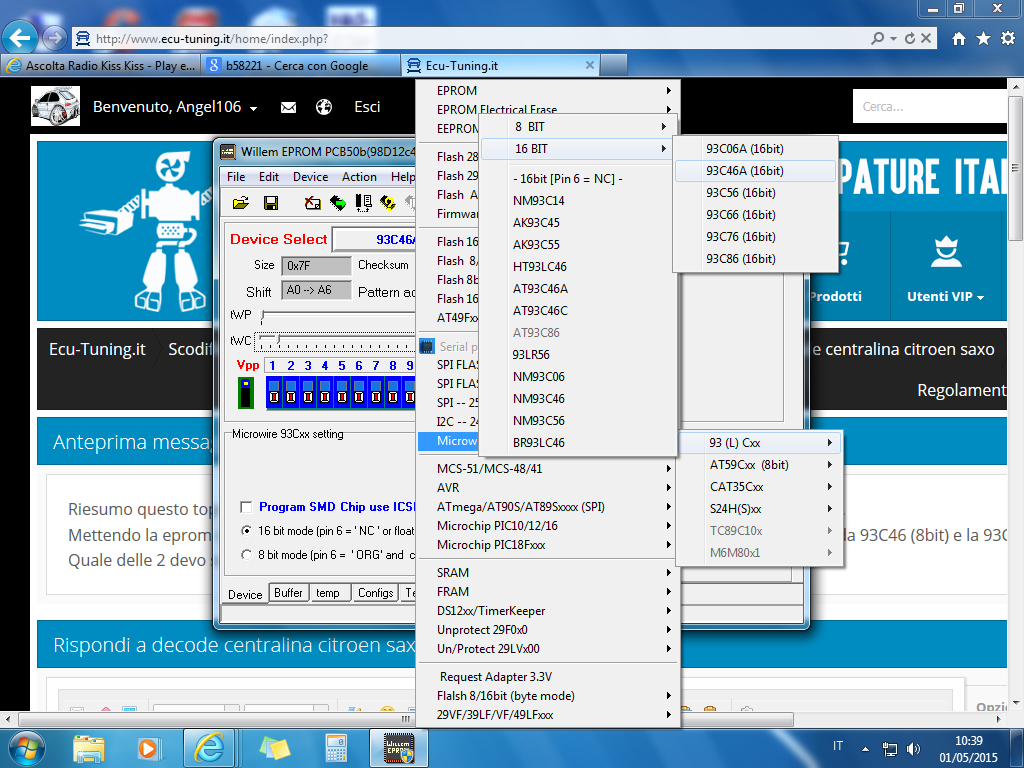1024x768 pixels.
Task: Expand the 93 (L) Cxx submenu
Action: click(x=760, y=443)
